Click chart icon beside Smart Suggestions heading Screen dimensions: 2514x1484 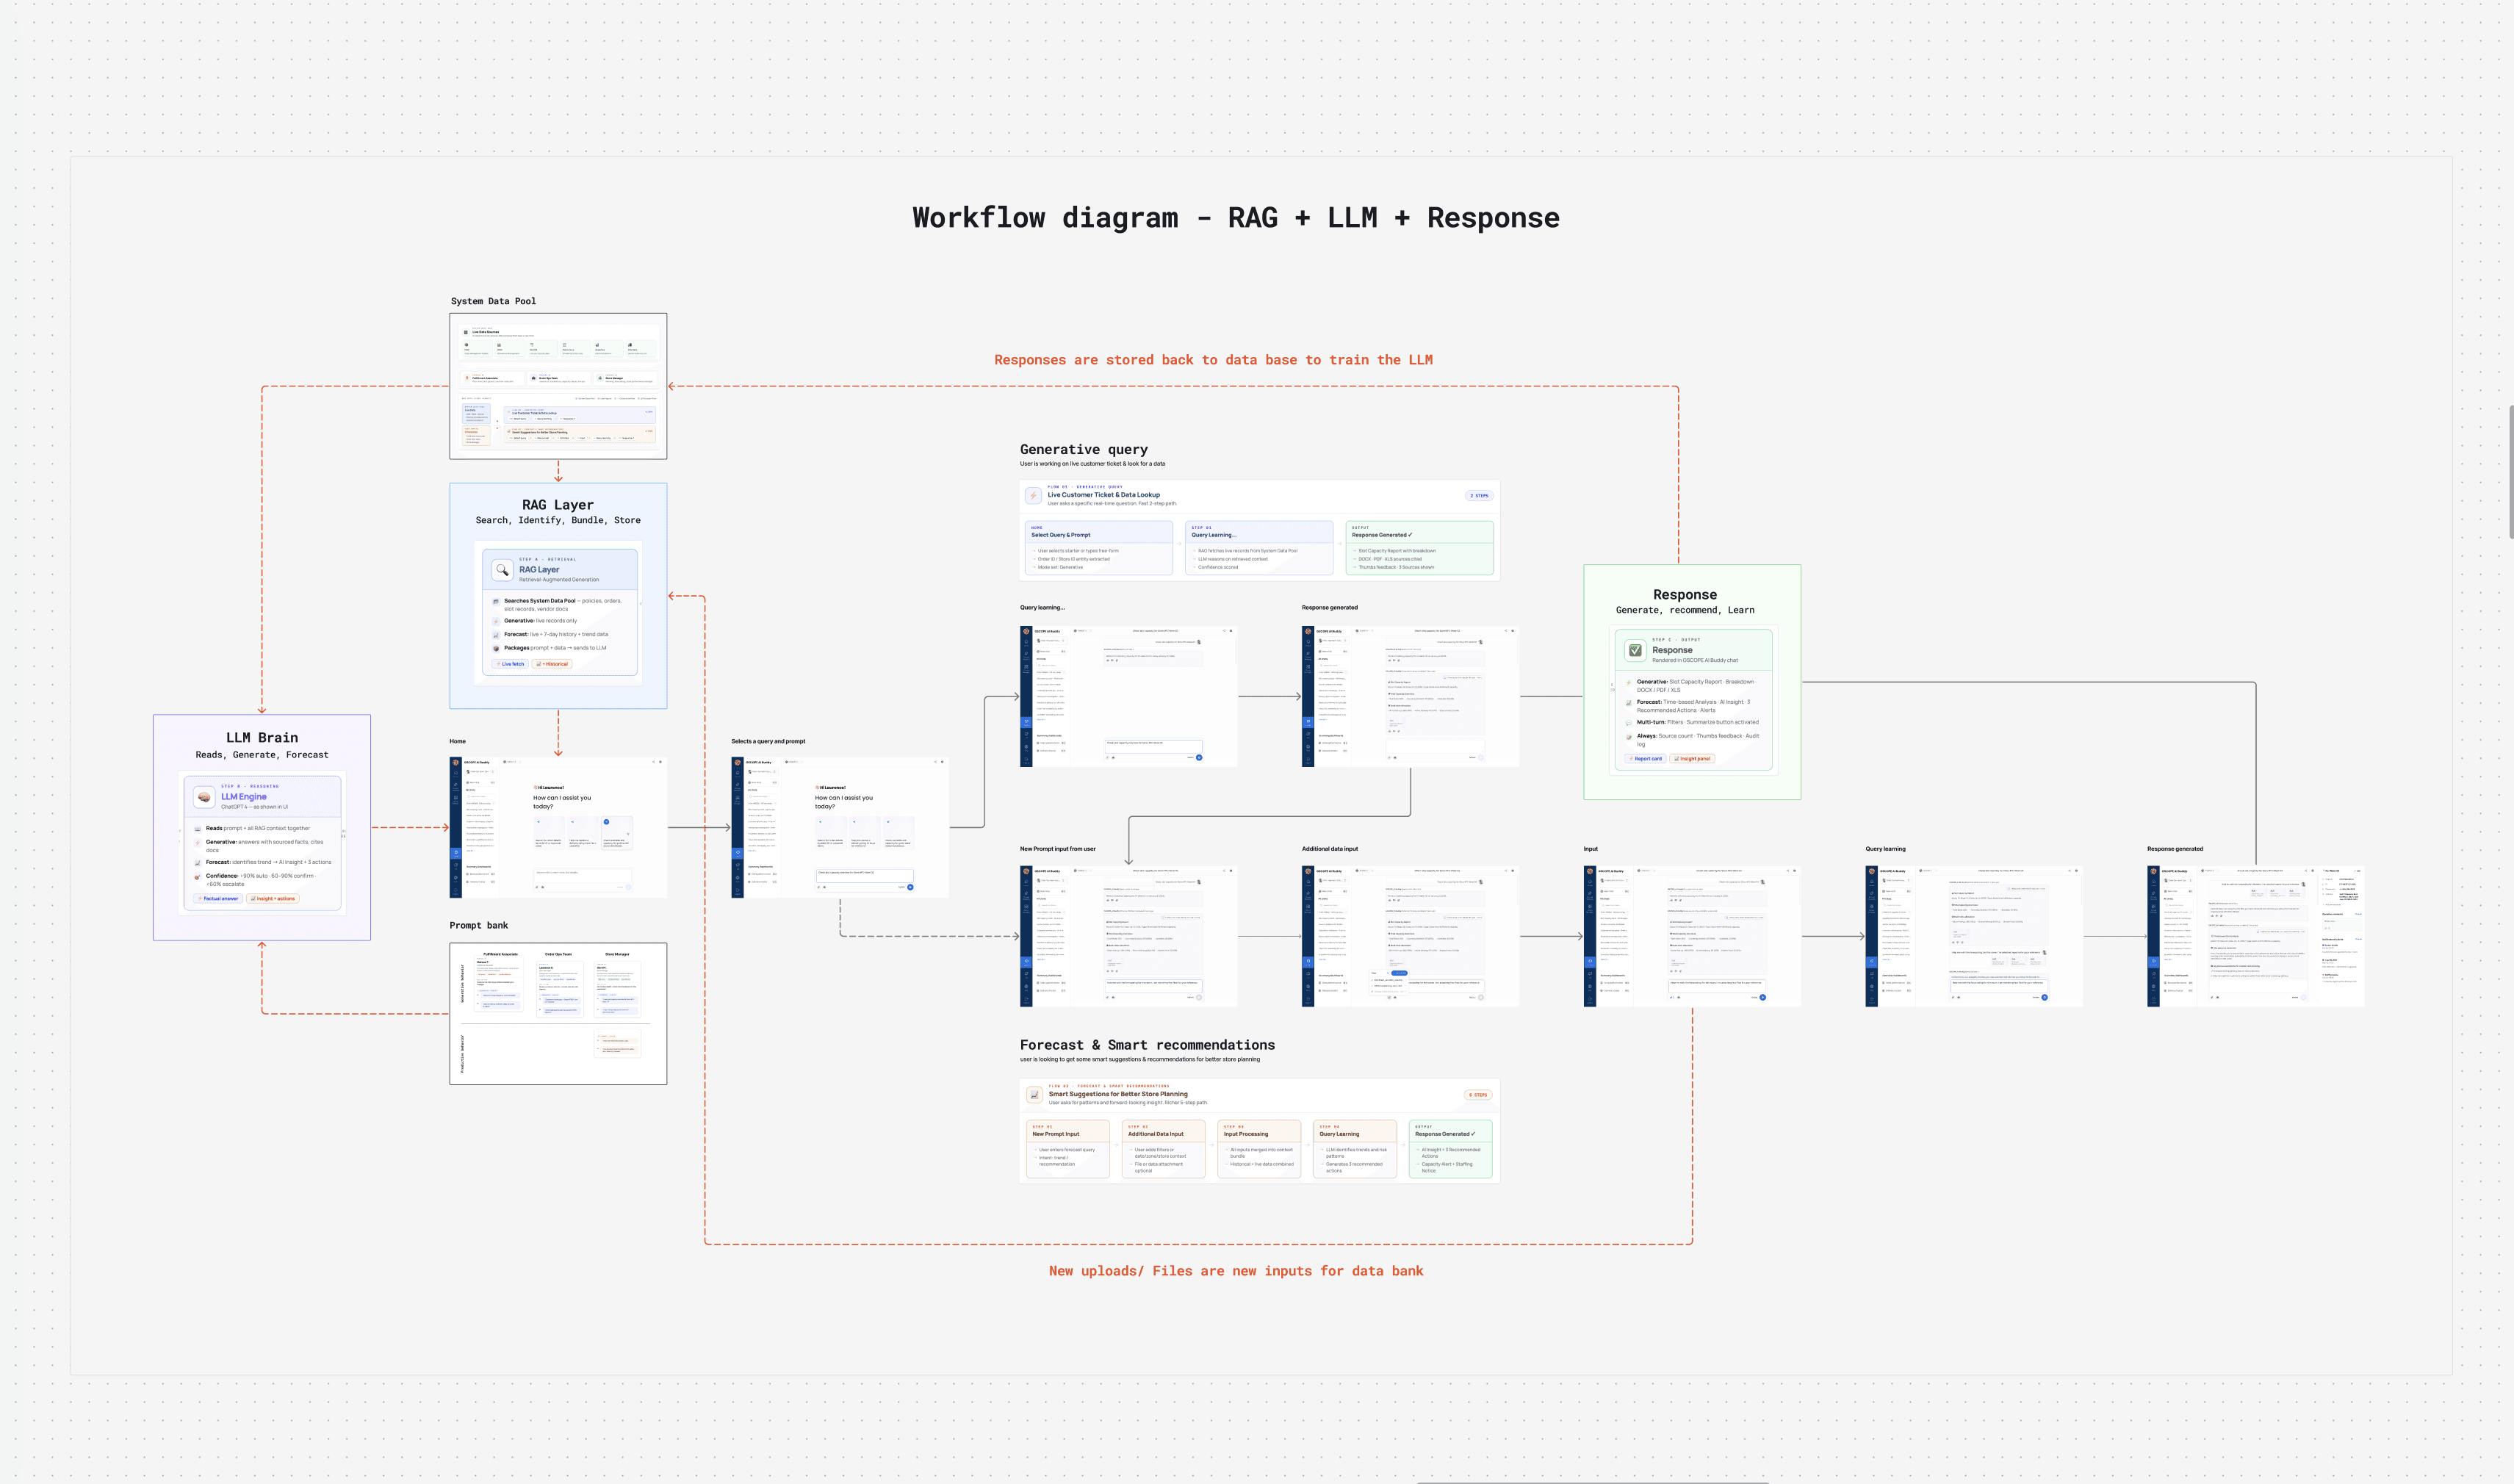1034,1095
